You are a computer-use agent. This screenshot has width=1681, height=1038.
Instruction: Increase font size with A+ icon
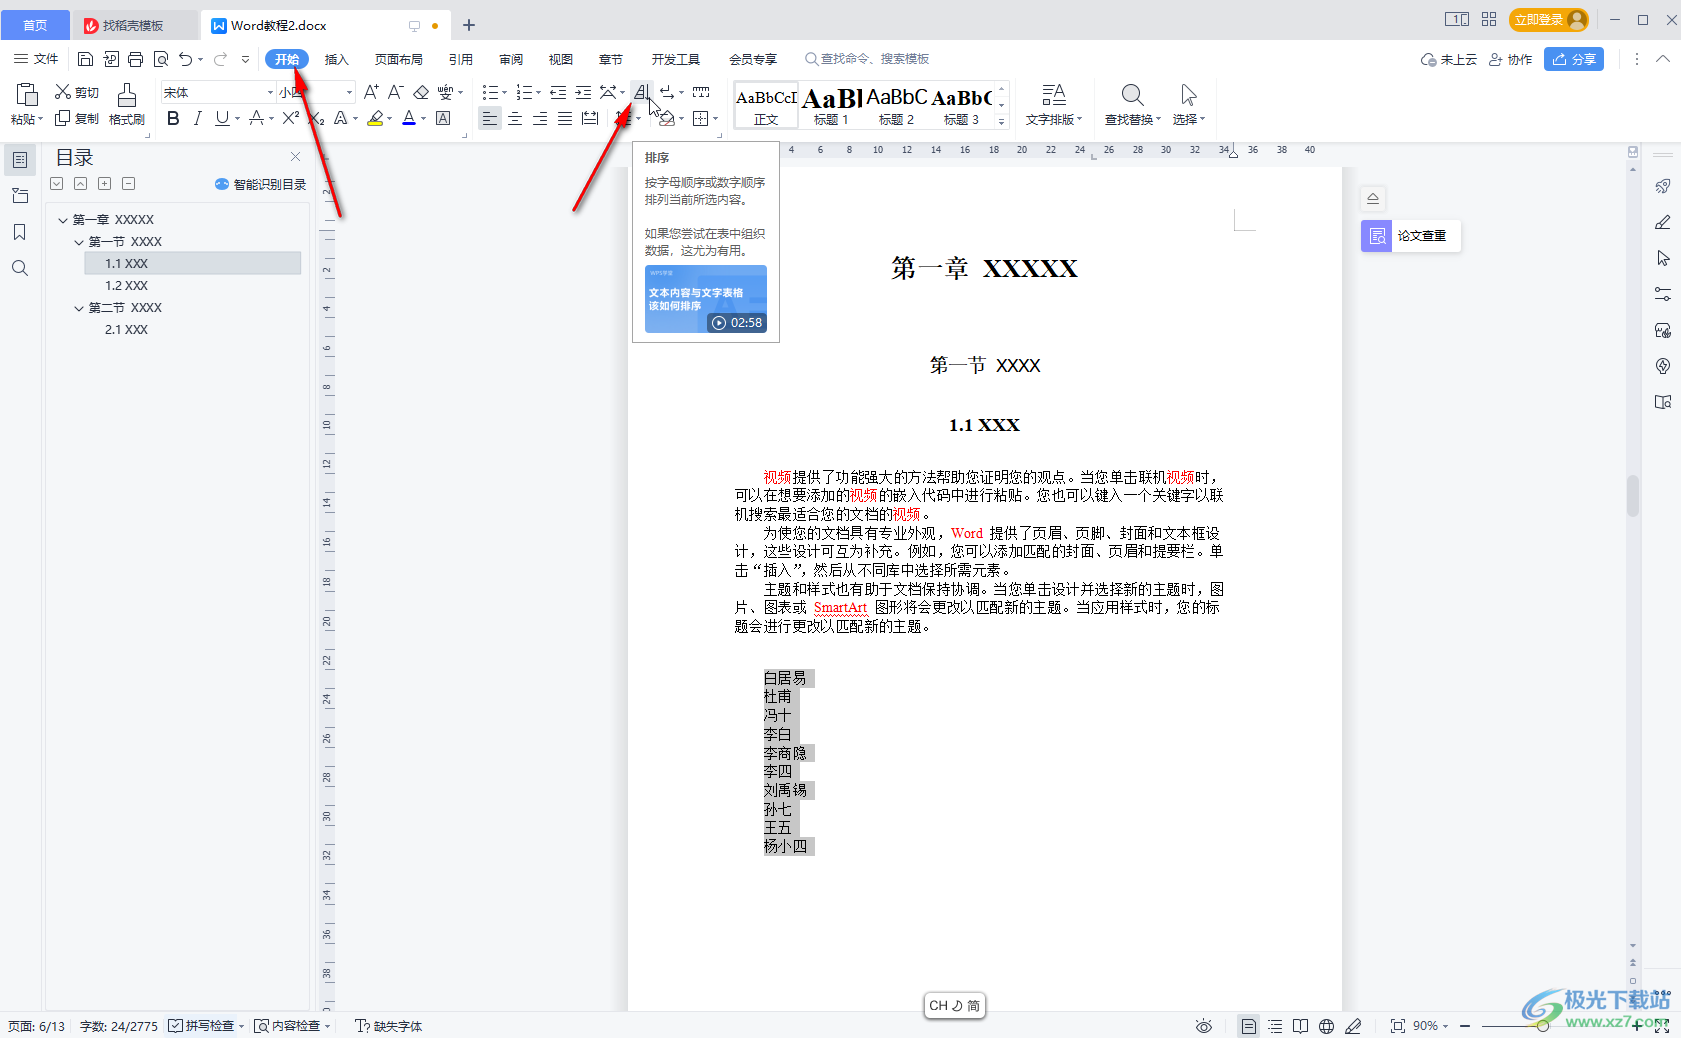click(371, 92)
